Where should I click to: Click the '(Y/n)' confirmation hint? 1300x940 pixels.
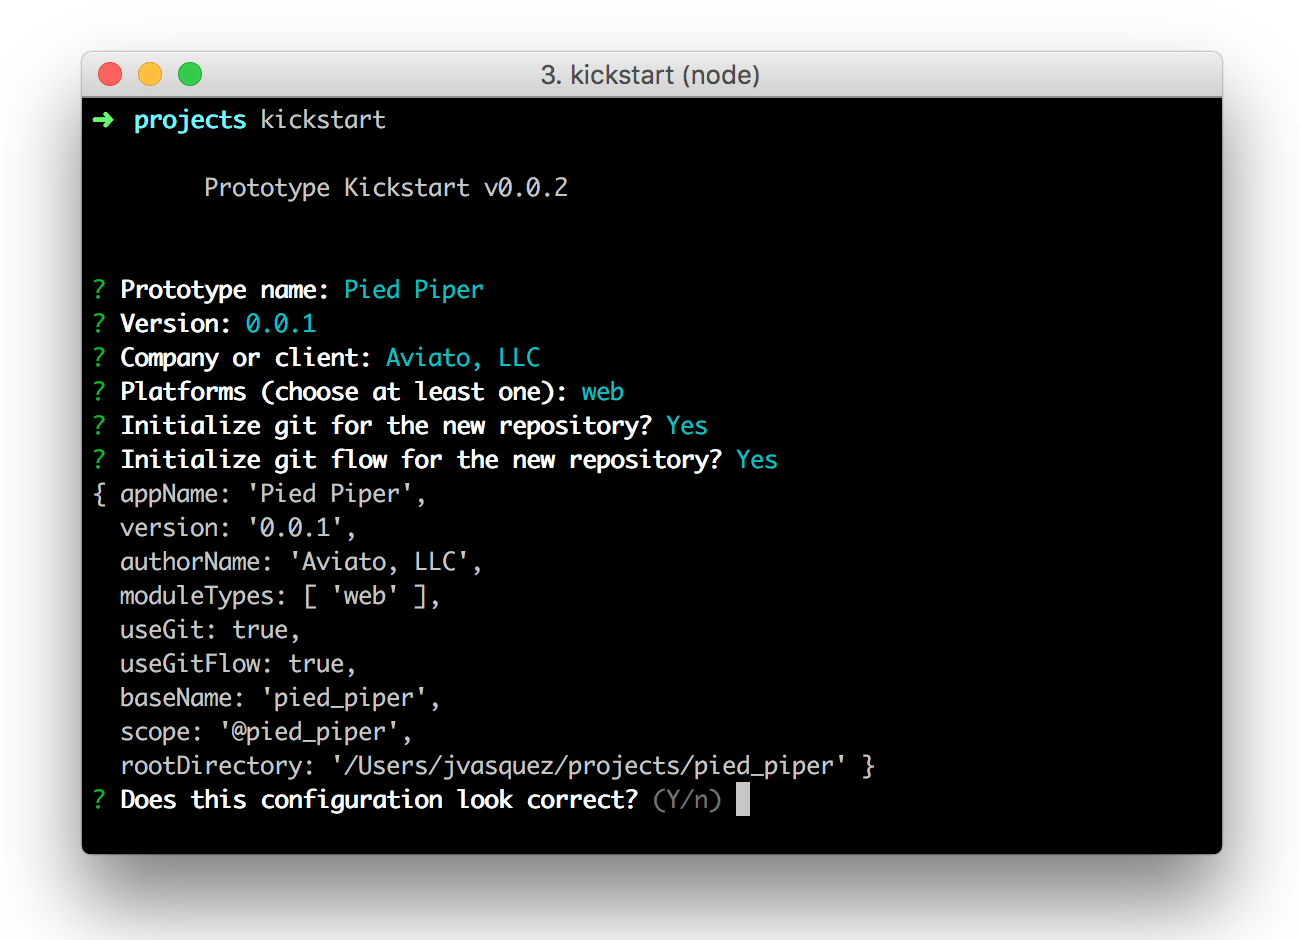click(690, 799)
